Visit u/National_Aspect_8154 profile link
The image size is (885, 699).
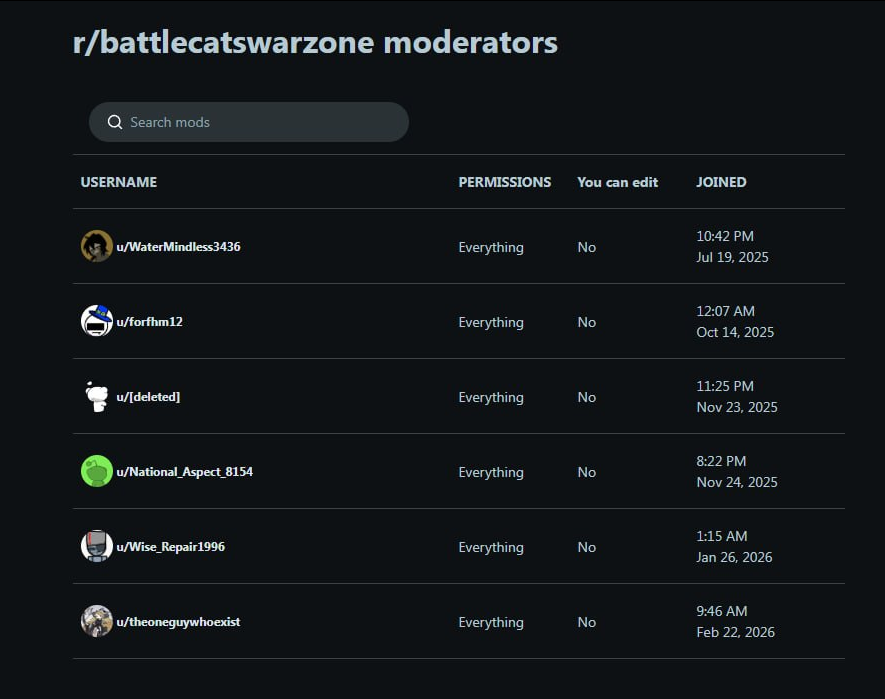185,471
